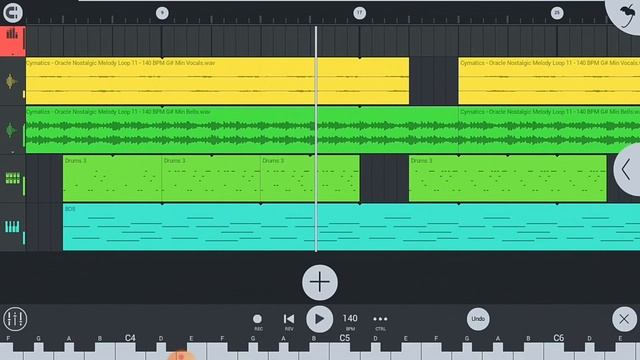Select the cyan 808 pattern clip
Image resolution: width=640 pixels, height=360 pixels.
click(351, 227)
